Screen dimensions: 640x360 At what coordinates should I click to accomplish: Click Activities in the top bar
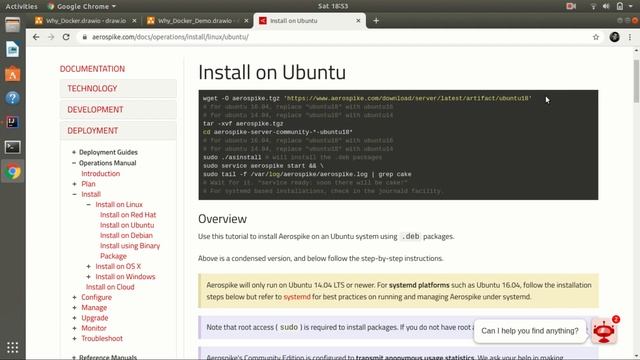point(21,6)
